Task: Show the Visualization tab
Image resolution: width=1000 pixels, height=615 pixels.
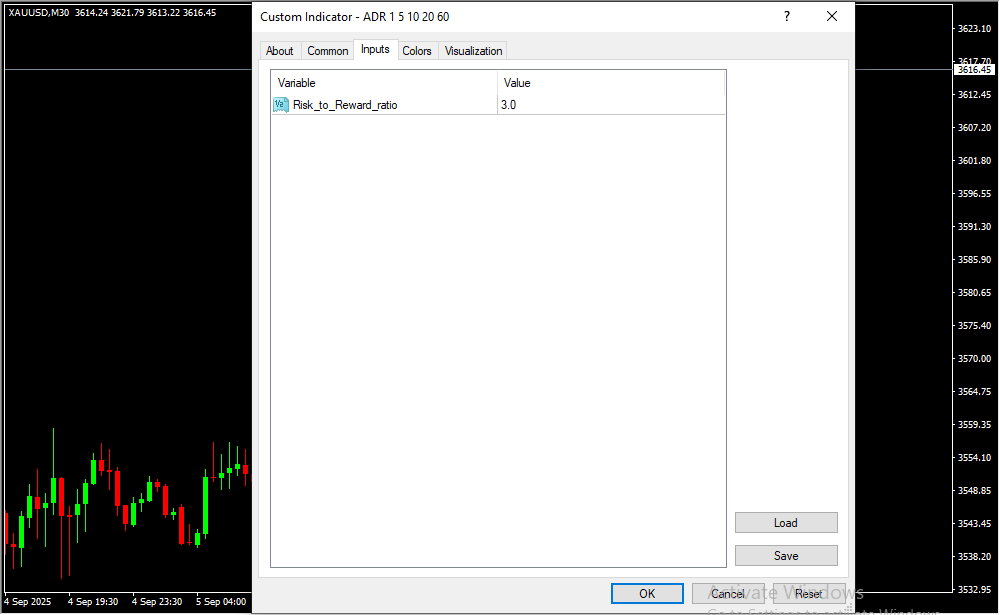Action: click(473, 51)
